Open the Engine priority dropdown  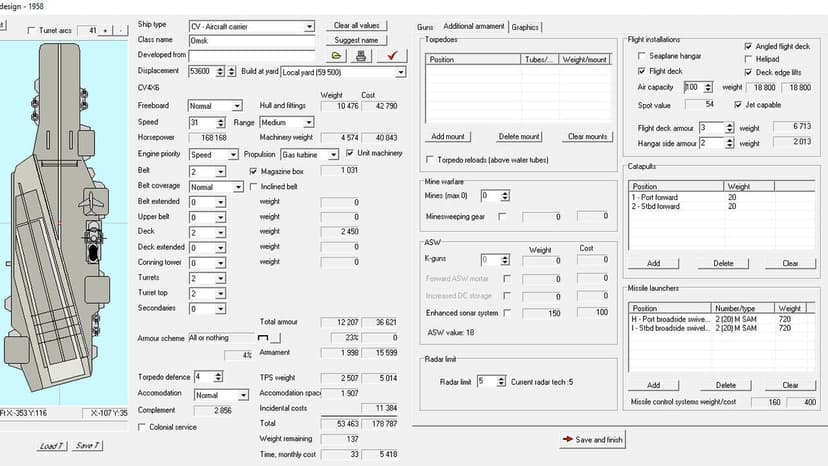[233, 155]
